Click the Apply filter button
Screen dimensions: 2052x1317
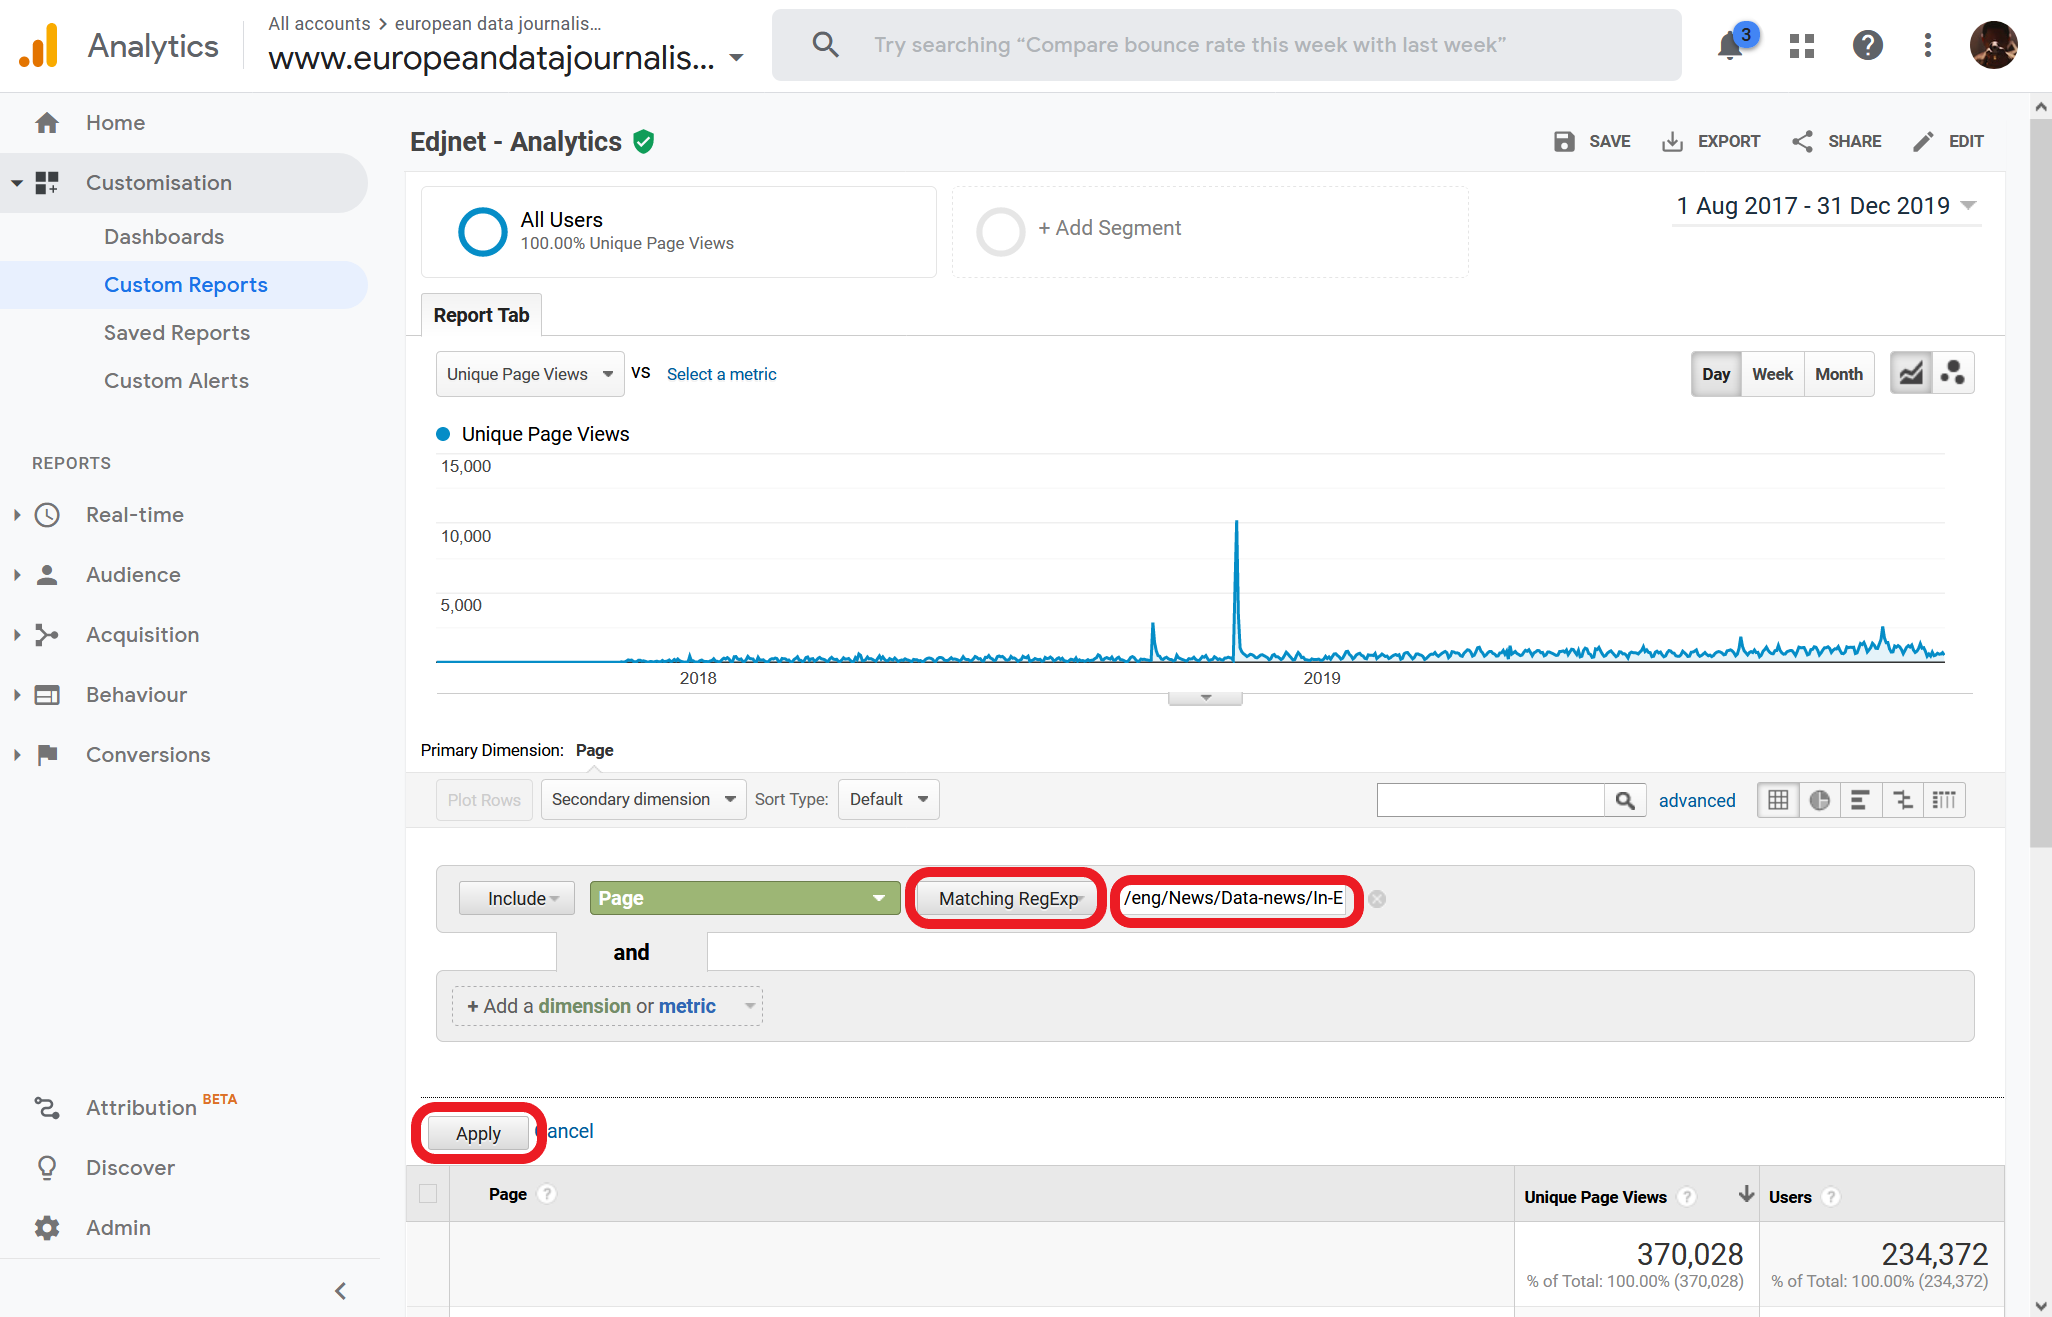pos(478,1133)
